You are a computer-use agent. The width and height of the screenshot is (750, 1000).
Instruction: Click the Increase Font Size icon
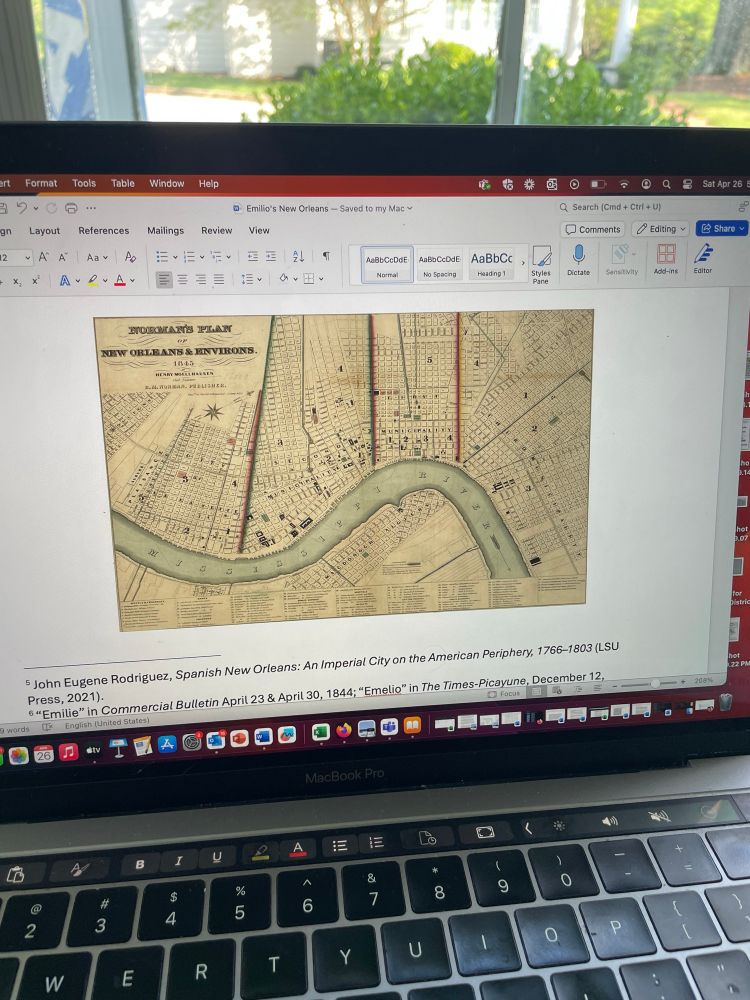pyautogui.click(x=43, y=257)
